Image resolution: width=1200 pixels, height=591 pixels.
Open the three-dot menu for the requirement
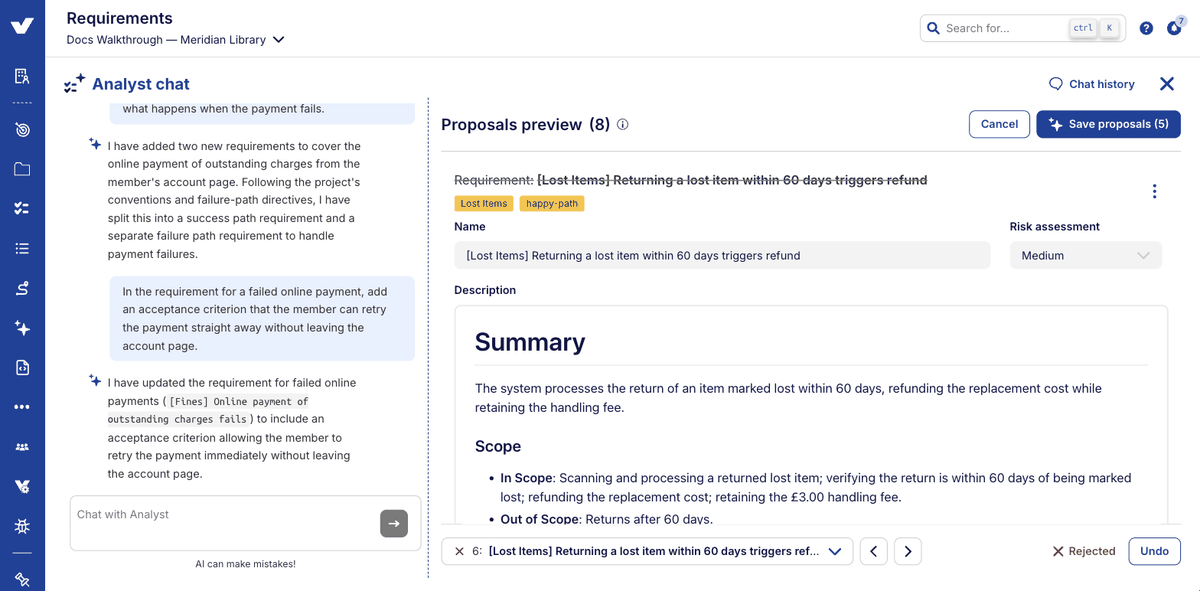1154,191
